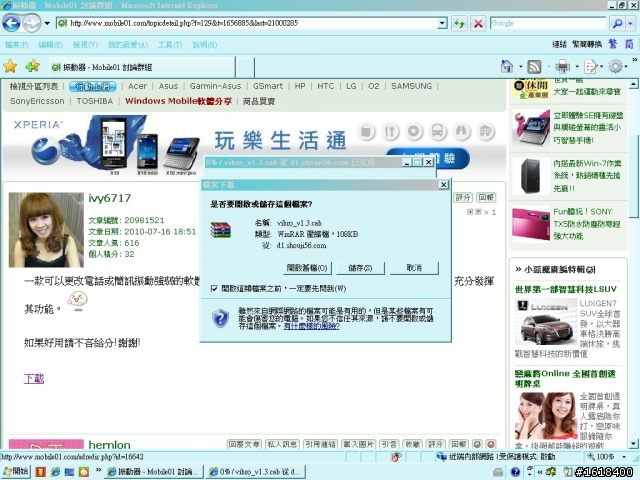Image resolution: width=640 pixels, height=480 pixels.
Task: Close the 檔案下載 dialog
Action: pyautogui.click(x=443, y=185)
